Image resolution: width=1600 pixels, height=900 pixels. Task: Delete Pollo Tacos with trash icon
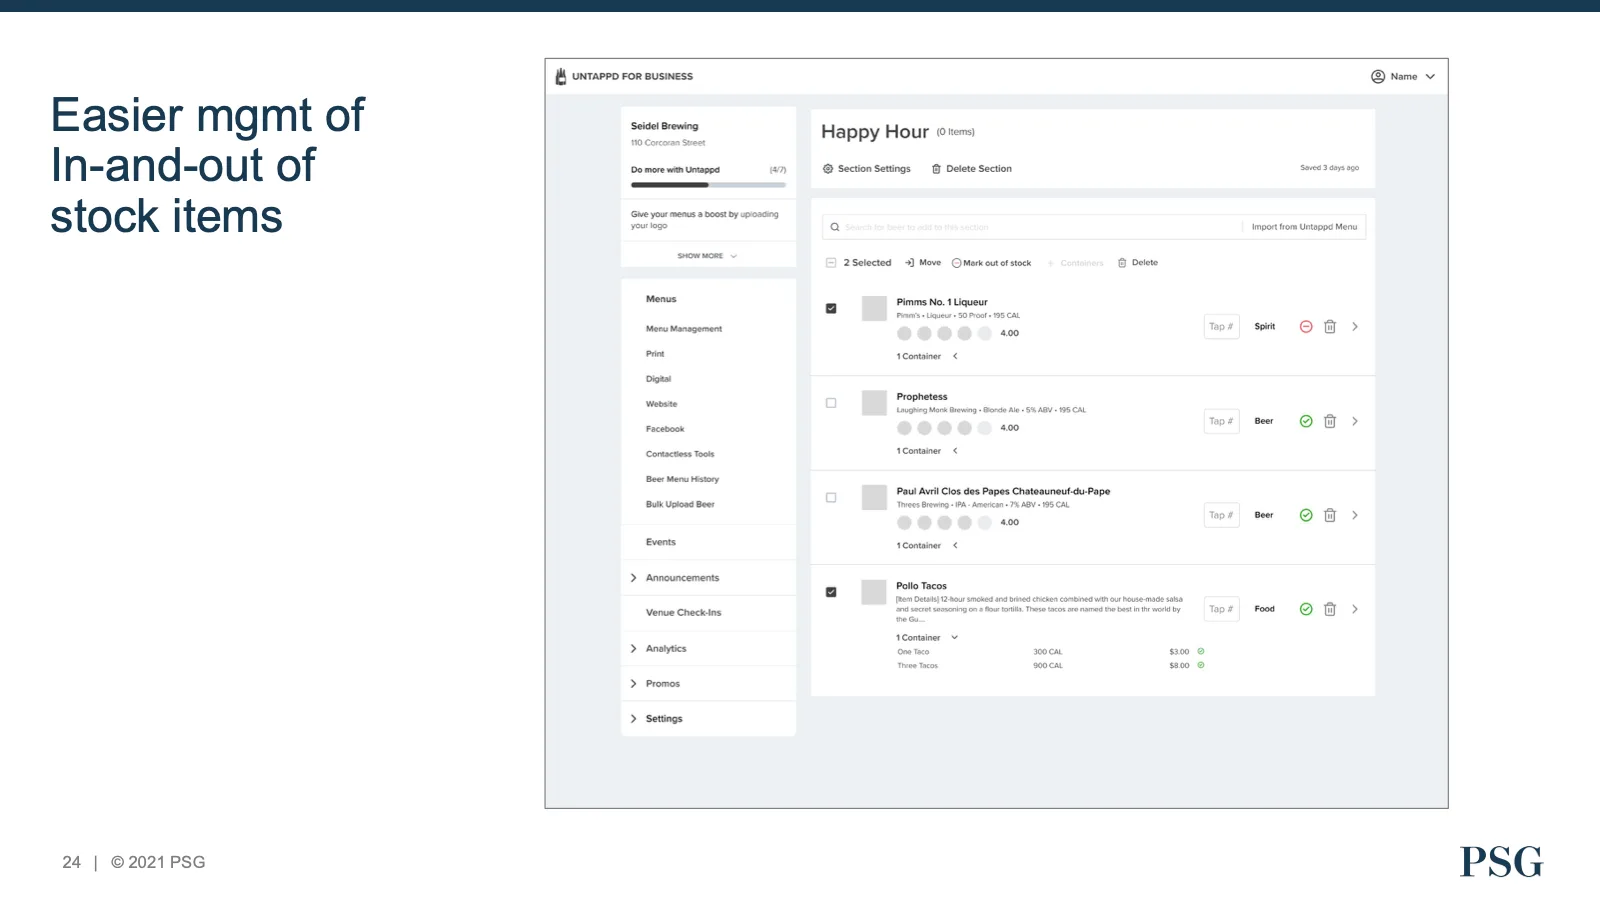1330,609
